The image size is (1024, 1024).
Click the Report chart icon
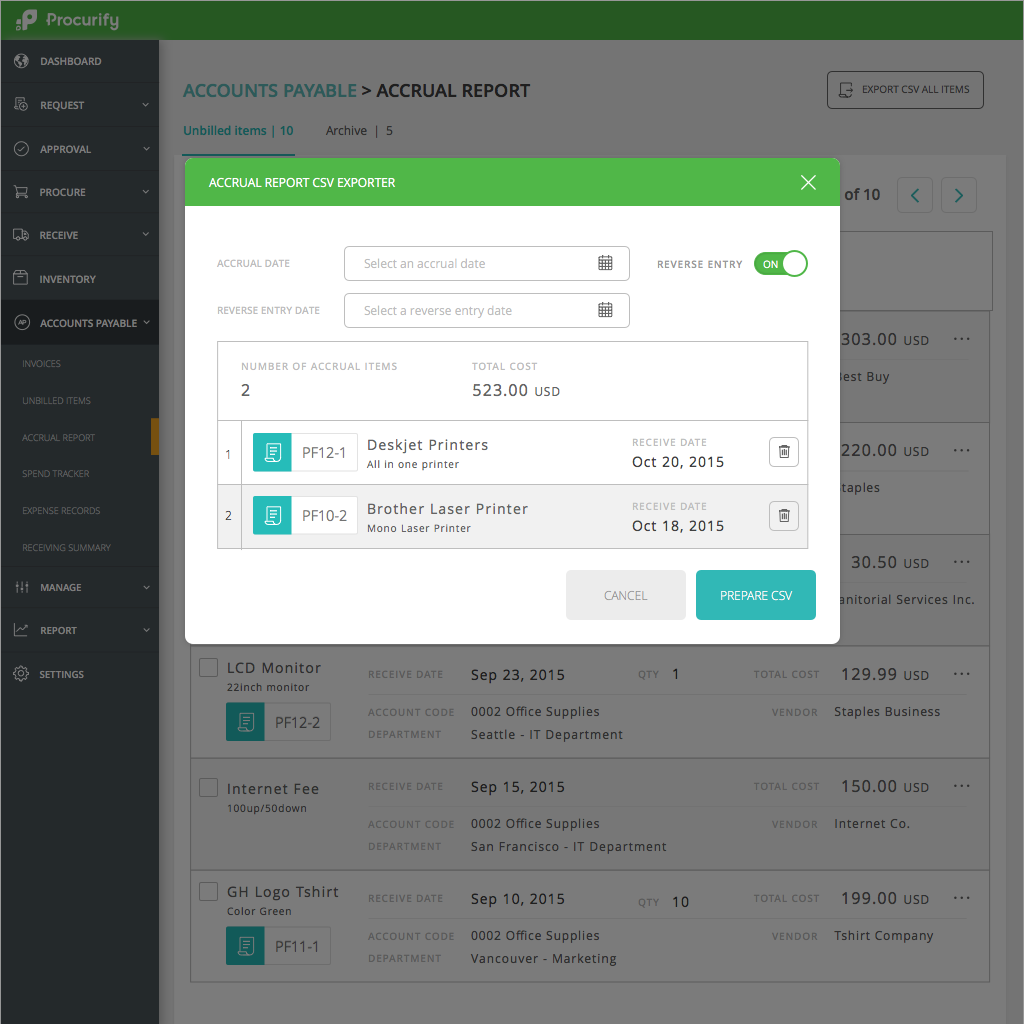[x=21, y=630]
